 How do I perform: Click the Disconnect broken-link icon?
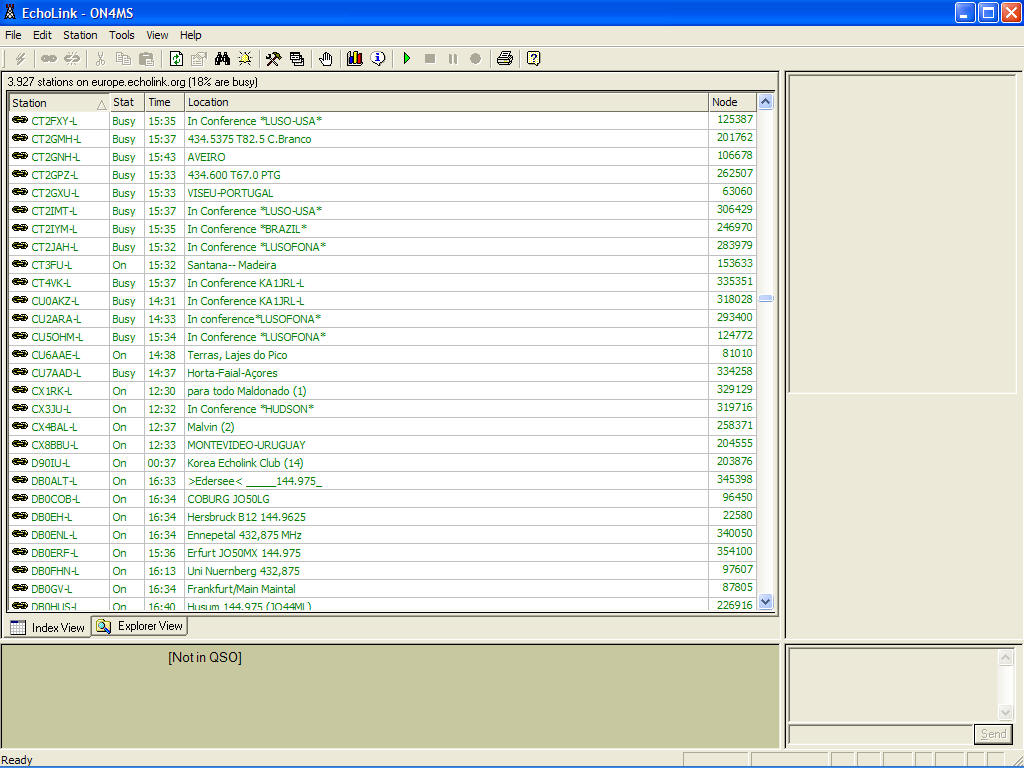72,59
